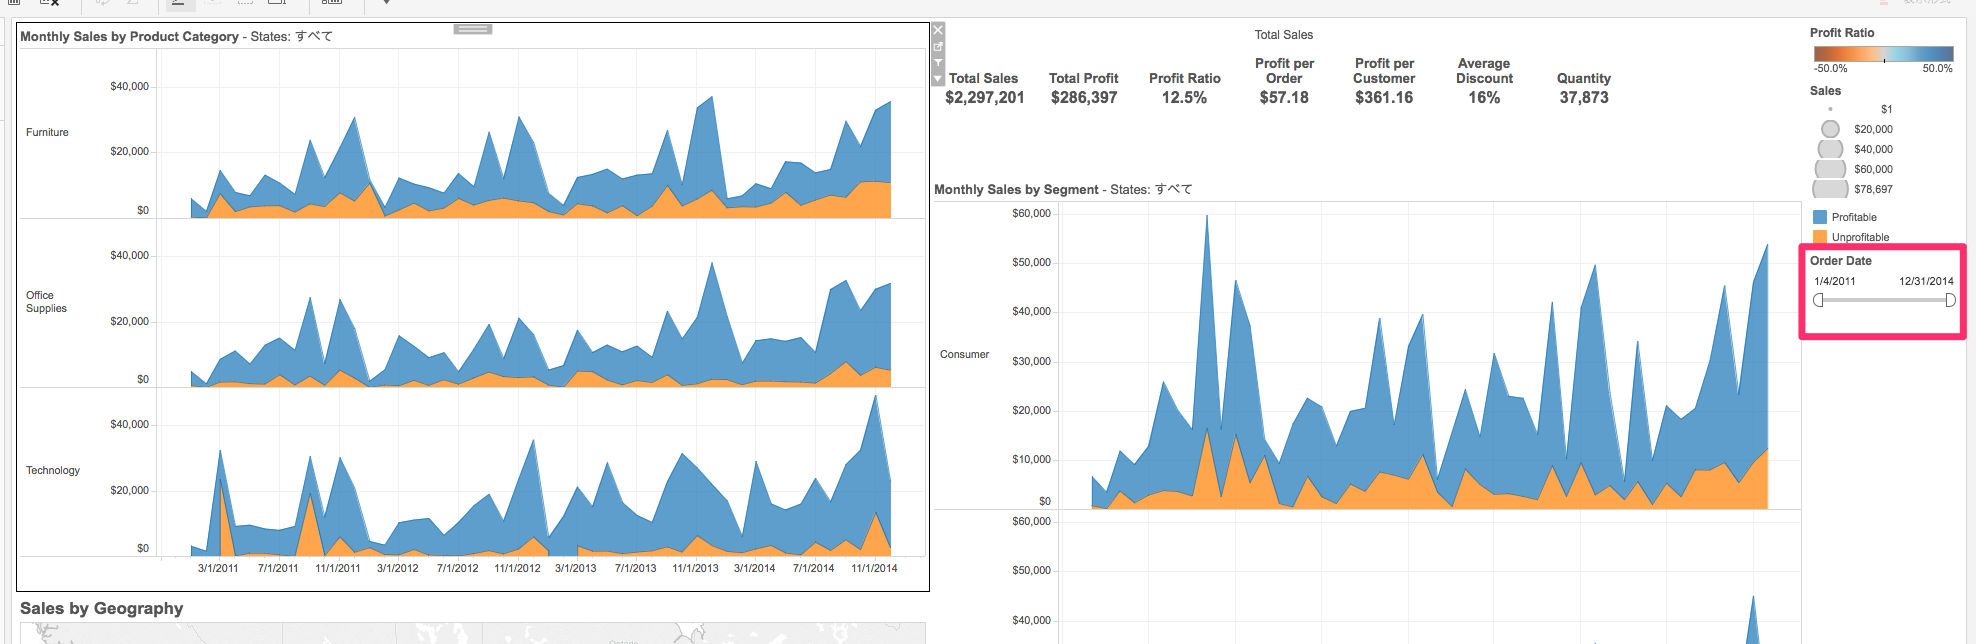Remove the Monthly Sales sheet from dashboard
This screenshot has height=644, width=1976.
pyautogui.click(x=938, y=30)
